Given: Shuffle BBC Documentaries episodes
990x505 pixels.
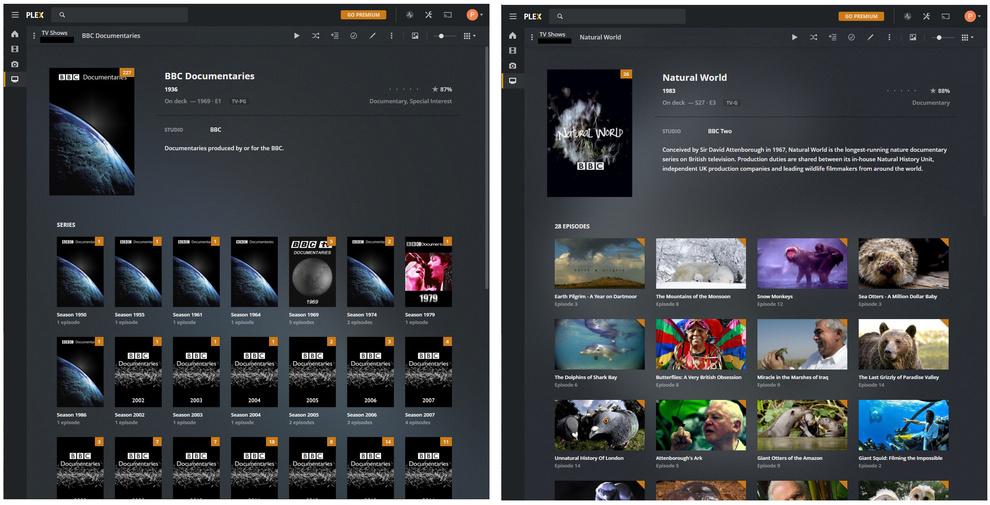Looking at the screenshot, I should pyautogui.click(x=315, y=36).
